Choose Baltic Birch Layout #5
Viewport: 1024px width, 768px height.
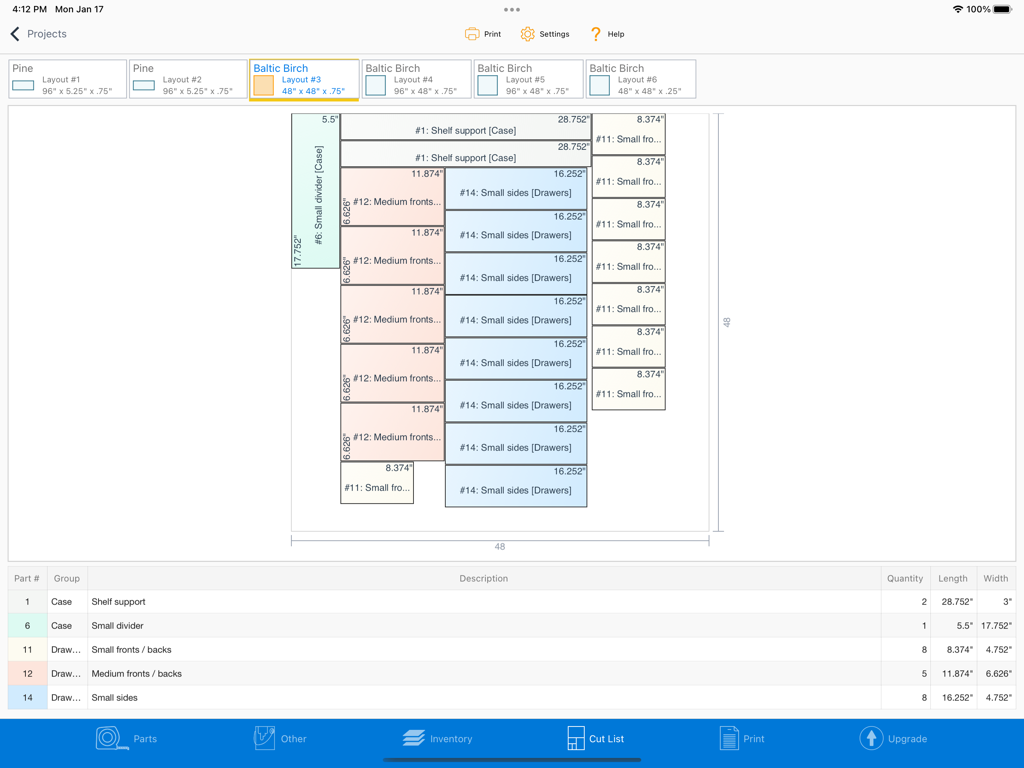tap(528, 79)
